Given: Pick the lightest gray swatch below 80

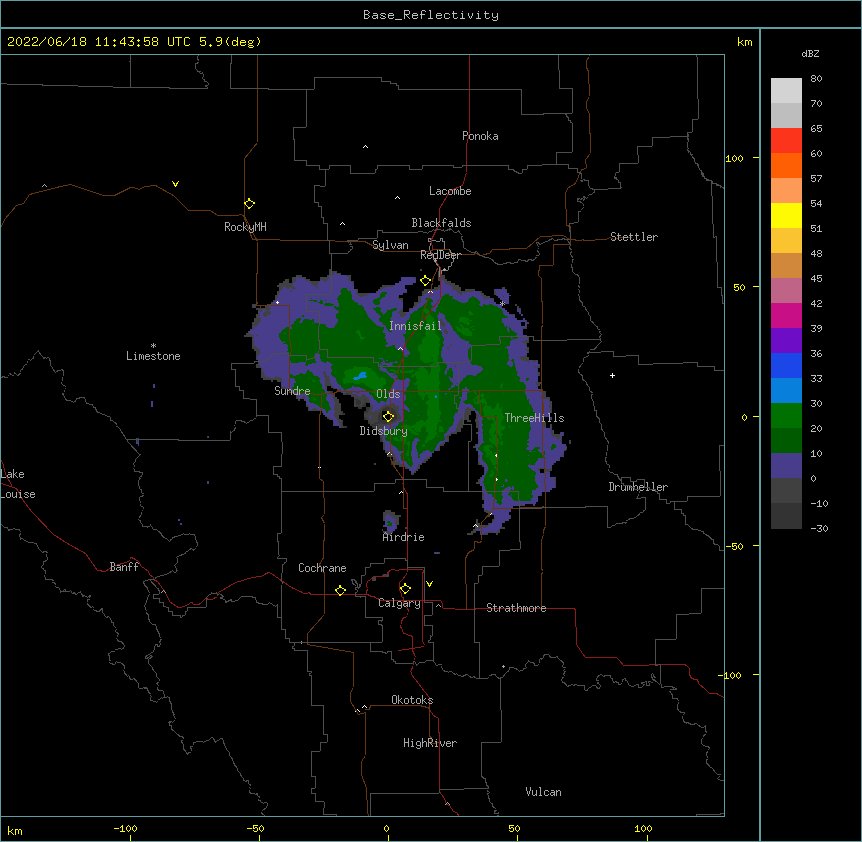Looking at the screenshot, I should coord(786,91).
